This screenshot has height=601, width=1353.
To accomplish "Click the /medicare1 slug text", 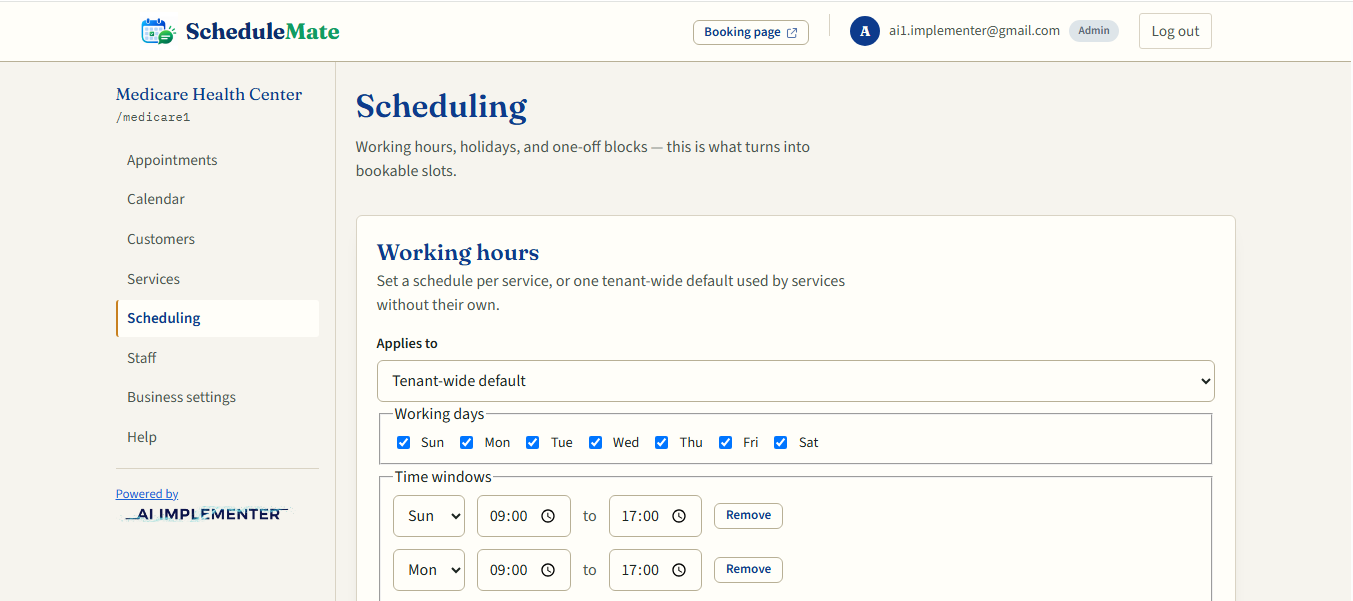I will point(153,117).
